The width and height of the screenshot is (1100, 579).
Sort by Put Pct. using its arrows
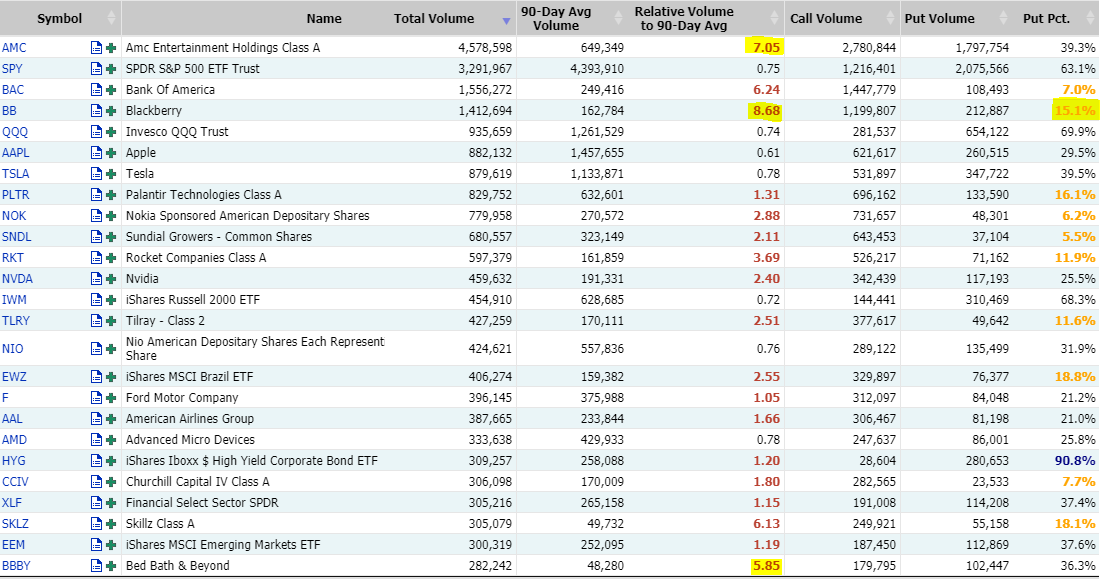pos(1089,19)
